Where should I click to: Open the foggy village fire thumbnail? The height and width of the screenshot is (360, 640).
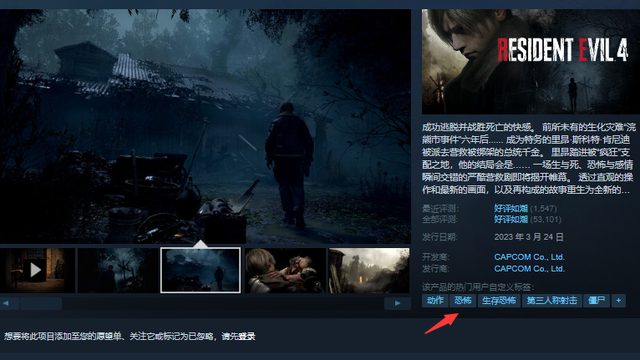click(x=369, y=270)
